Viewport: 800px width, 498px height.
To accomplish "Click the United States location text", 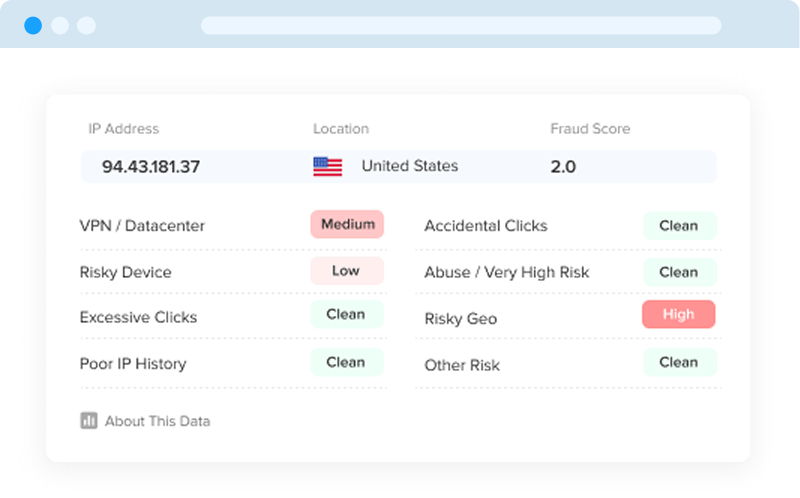I will pyautogui.click(x=410, y=166).
